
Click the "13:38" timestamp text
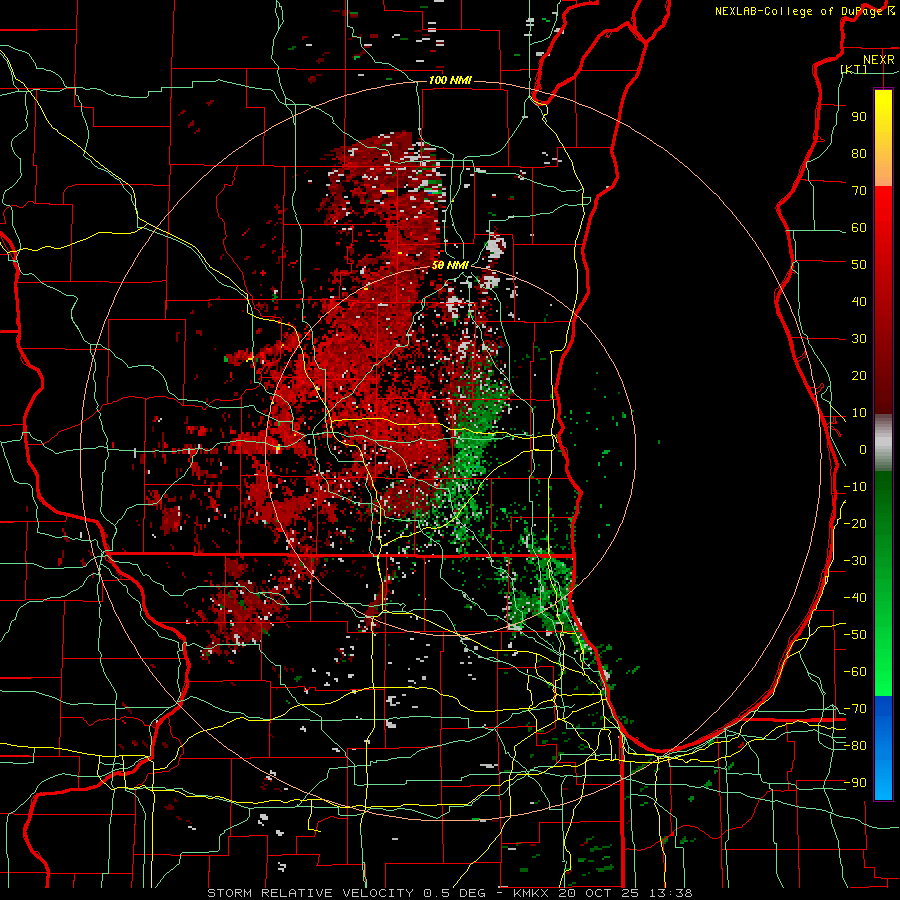670,893
